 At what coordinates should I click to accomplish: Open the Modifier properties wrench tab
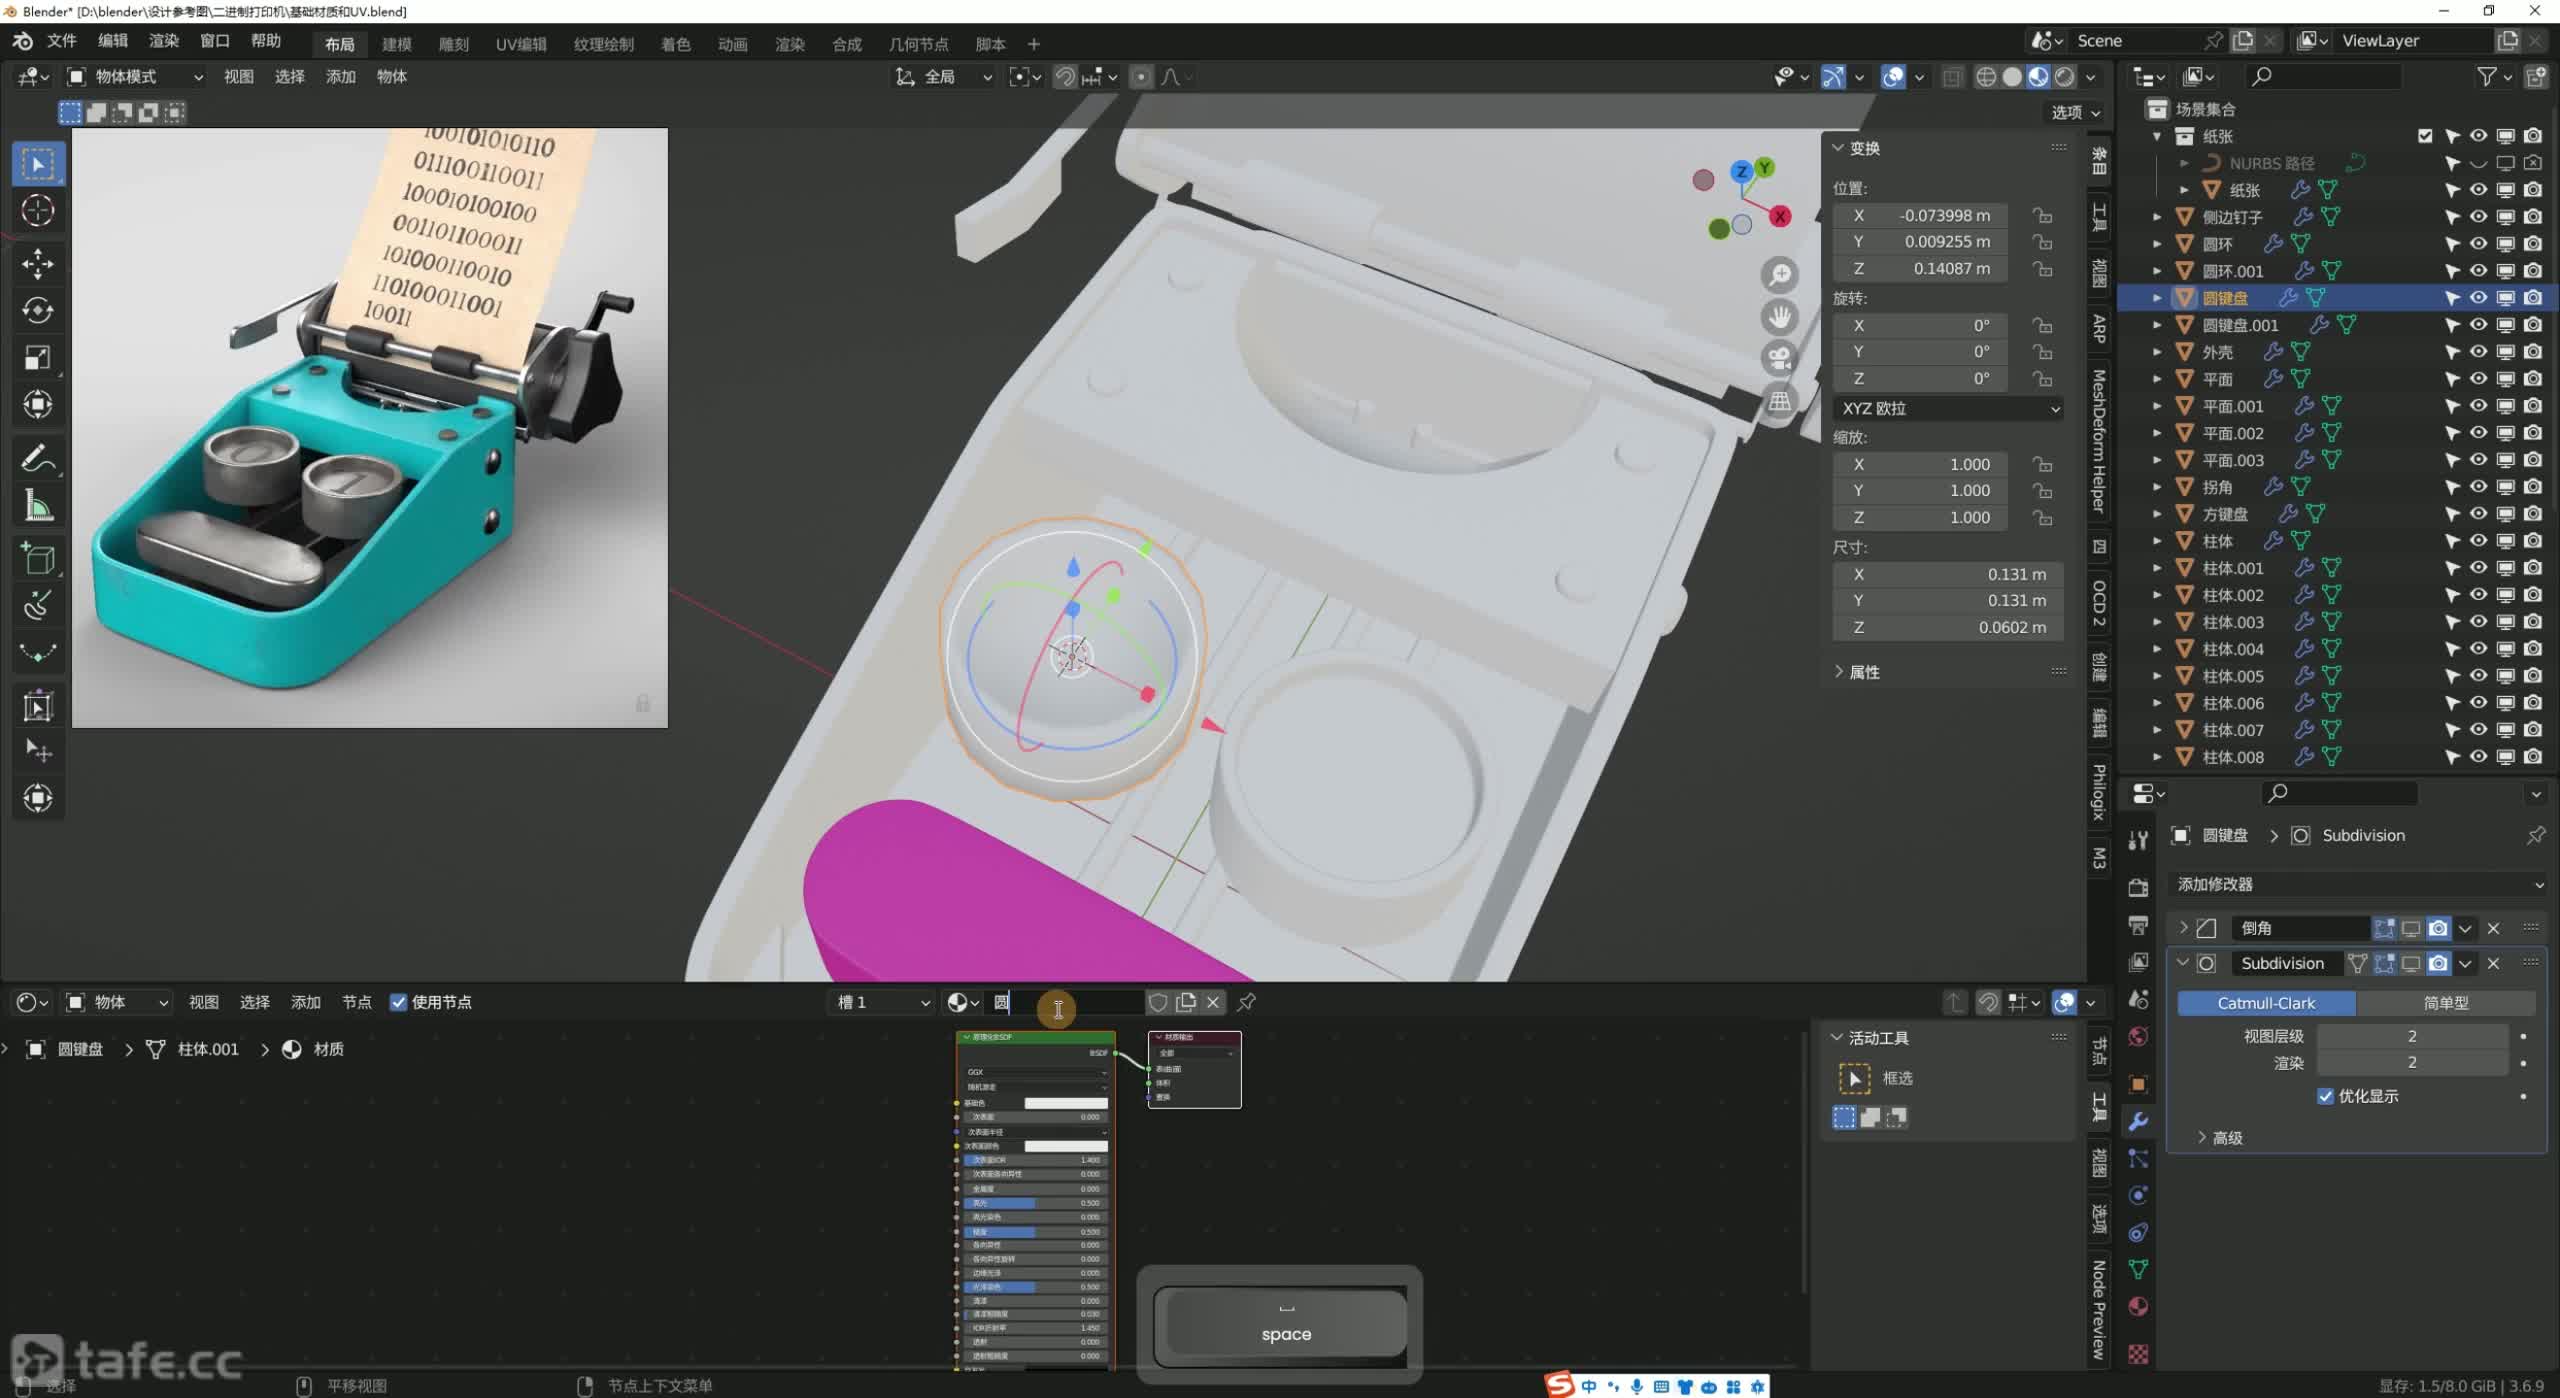pyautogui.click(x=2138, y=1121)
